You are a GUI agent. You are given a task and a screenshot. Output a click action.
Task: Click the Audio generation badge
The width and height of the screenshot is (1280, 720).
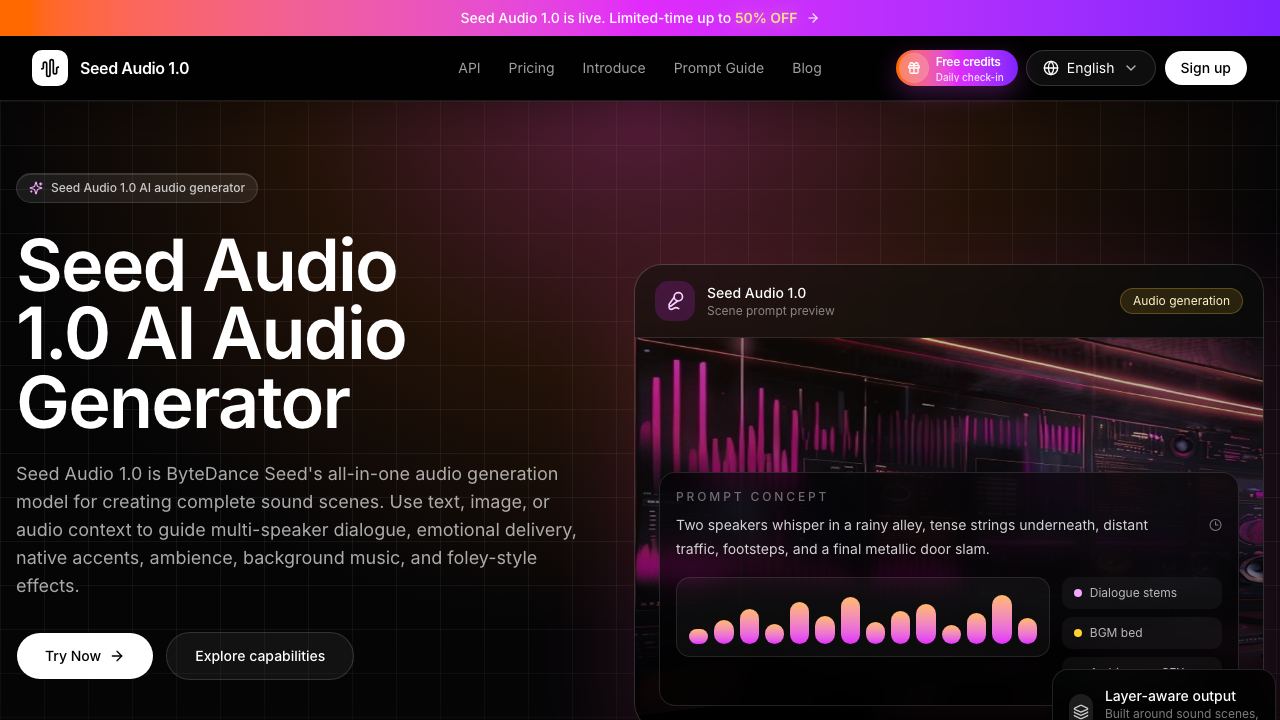pyautogui.click(x=1181, y=301)
